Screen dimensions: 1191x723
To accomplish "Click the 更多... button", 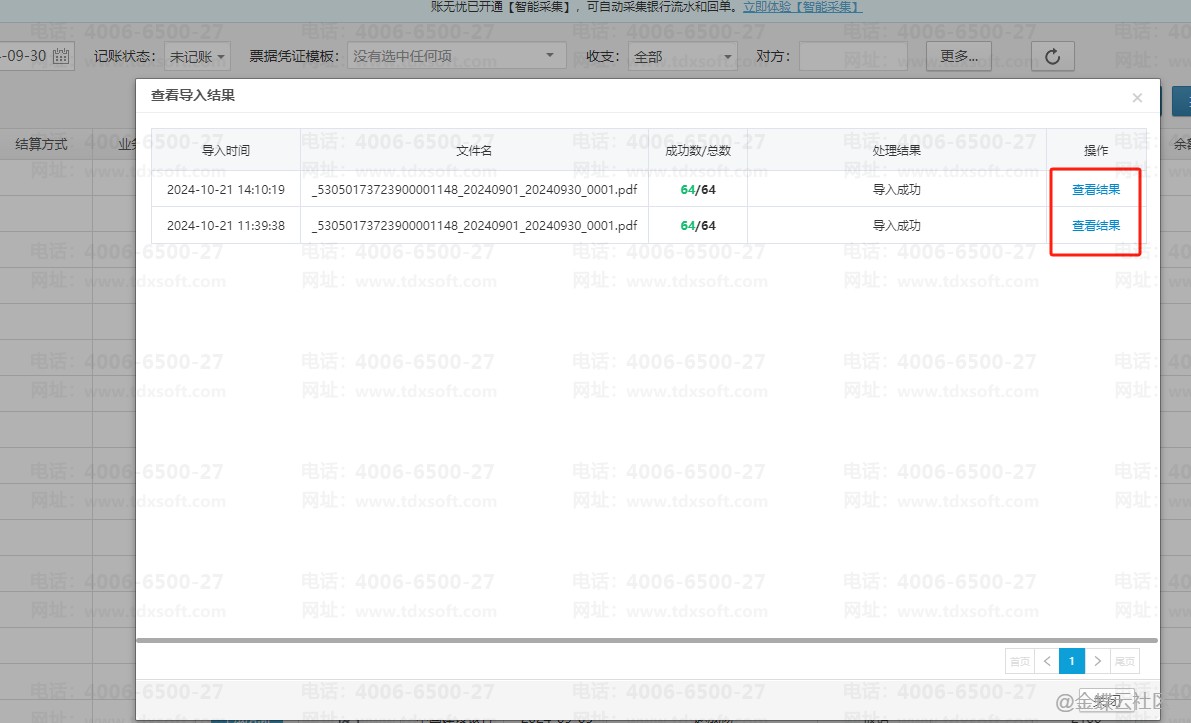I will point(959,56).
